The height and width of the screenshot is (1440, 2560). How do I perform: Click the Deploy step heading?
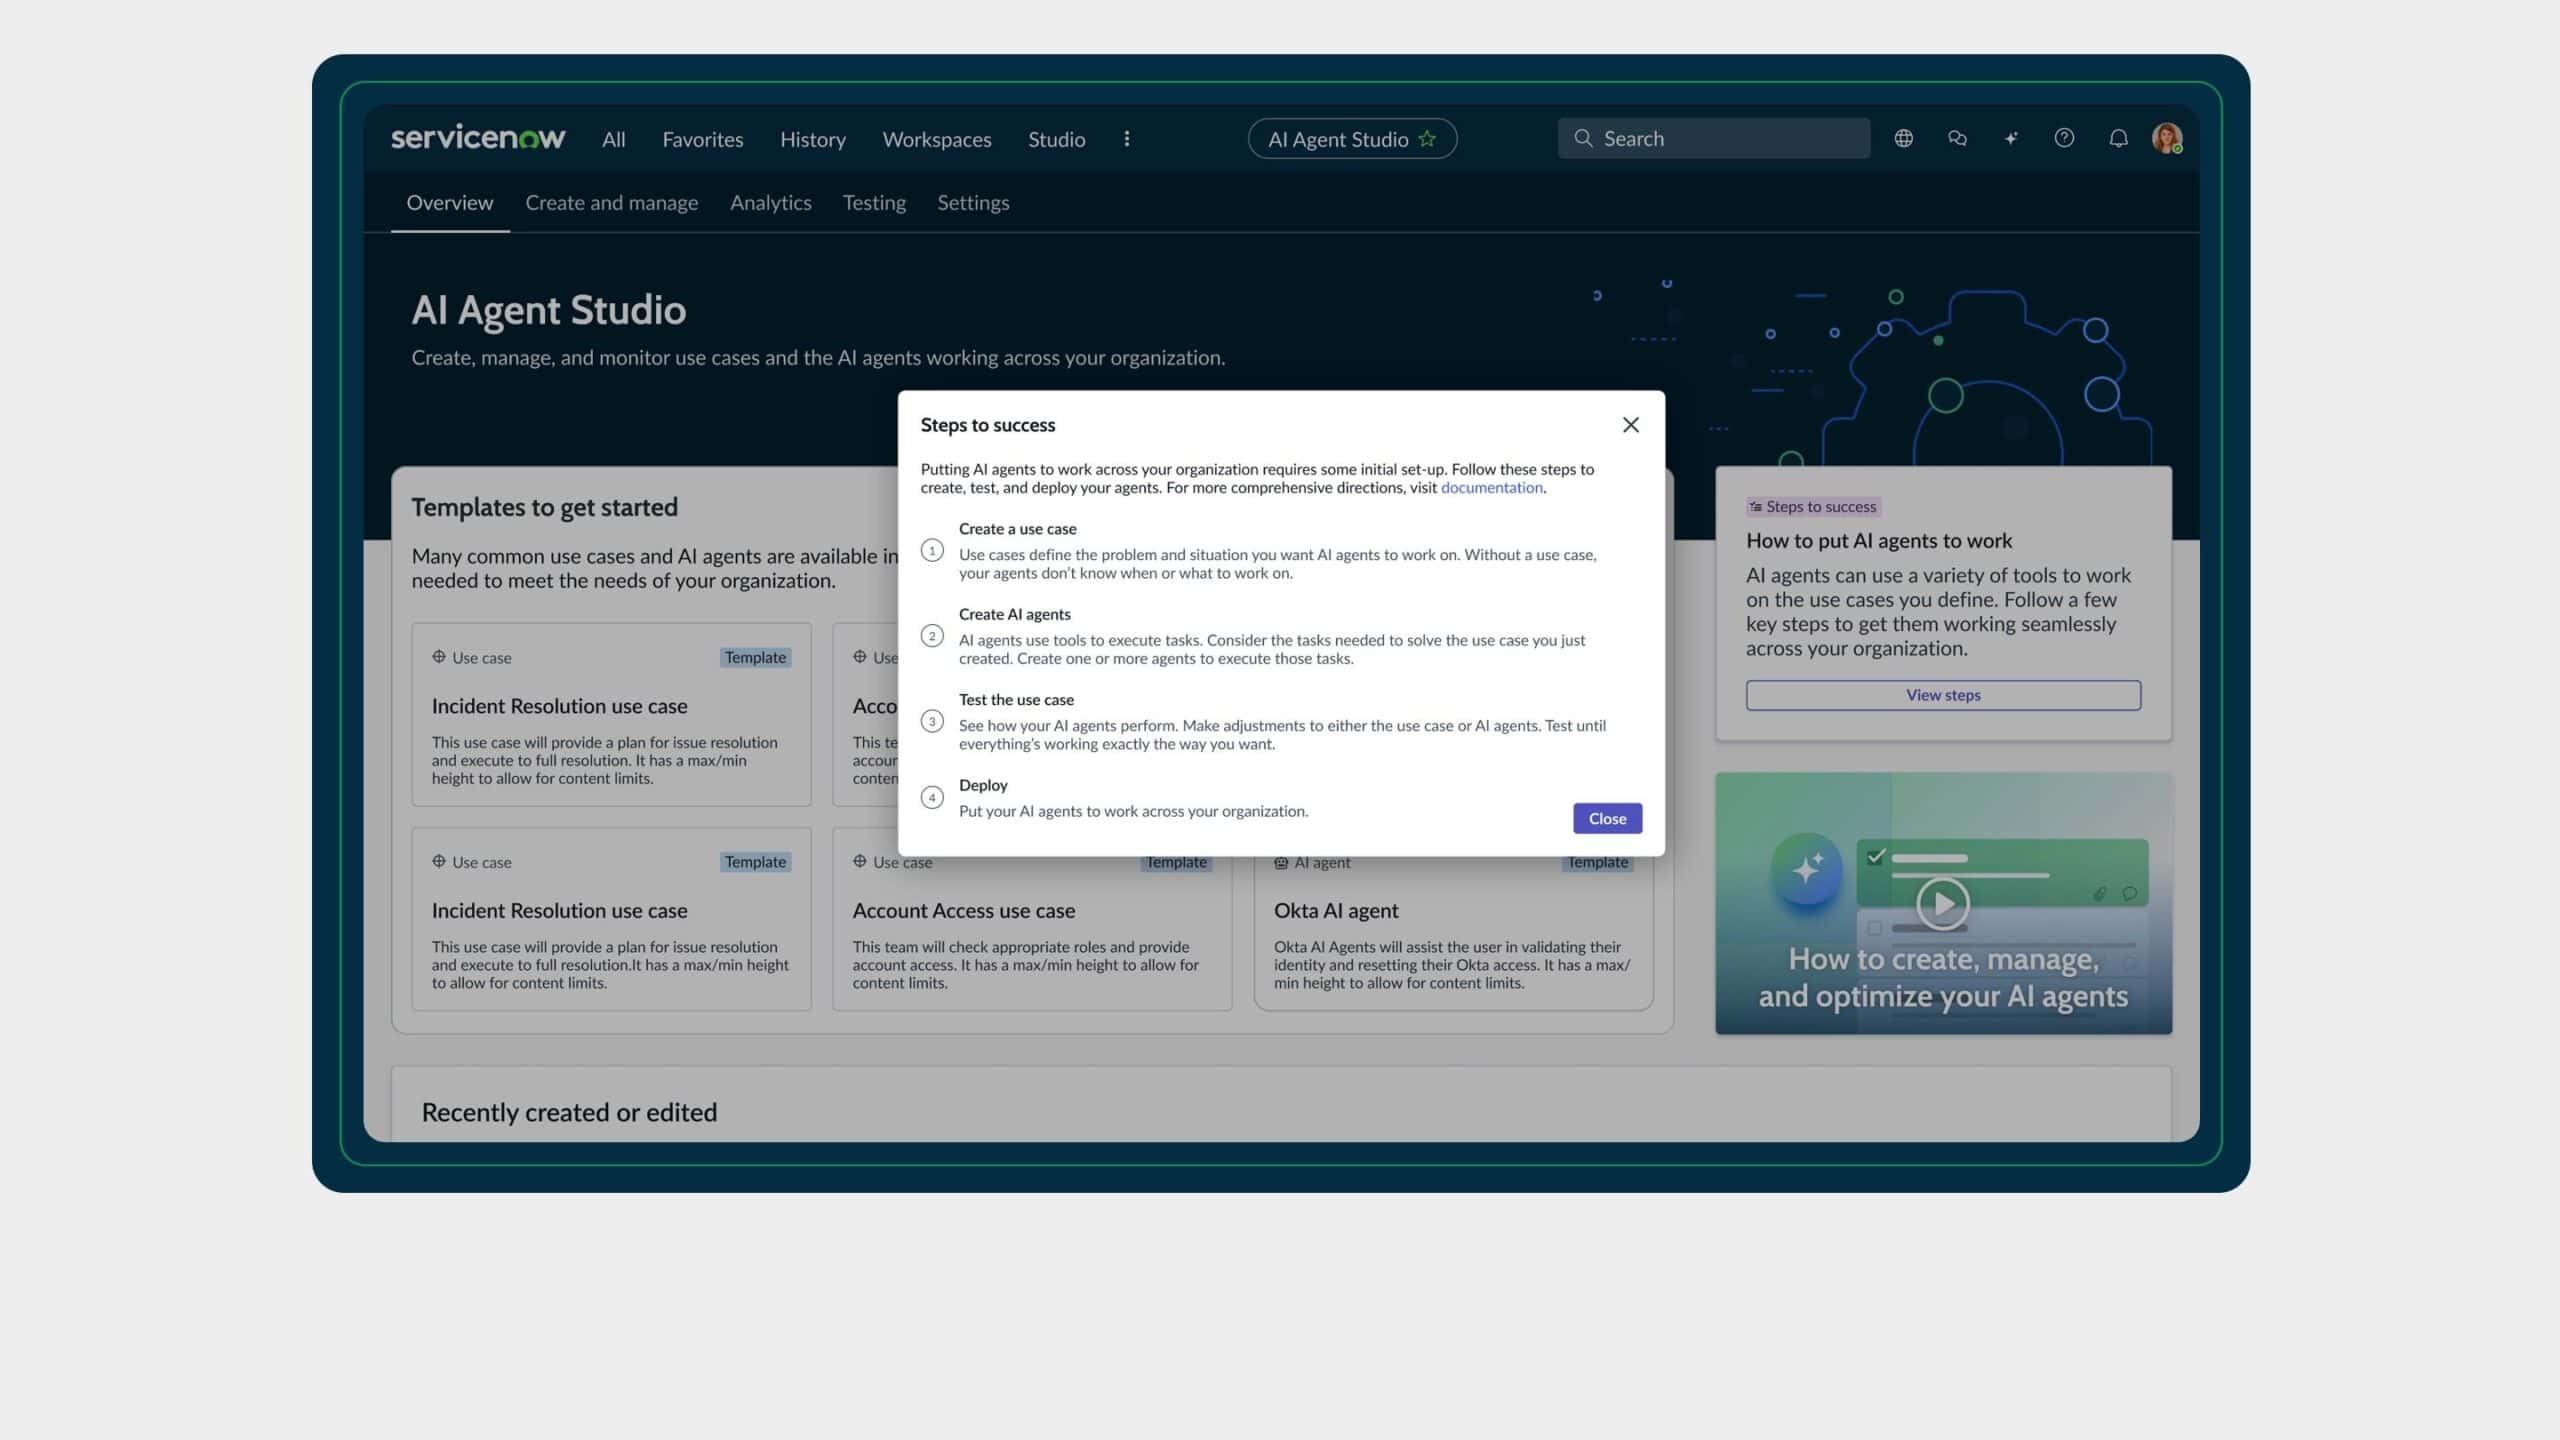click(983, 785)
